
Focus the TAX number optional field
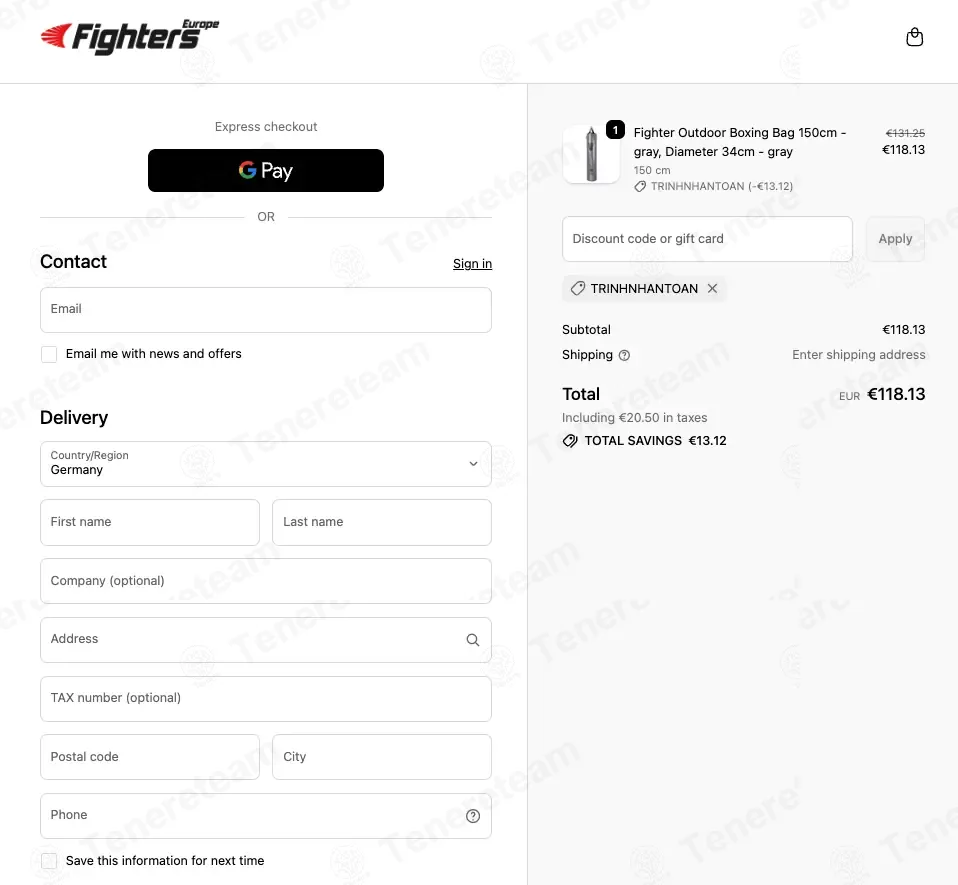(x=266, y=699)
